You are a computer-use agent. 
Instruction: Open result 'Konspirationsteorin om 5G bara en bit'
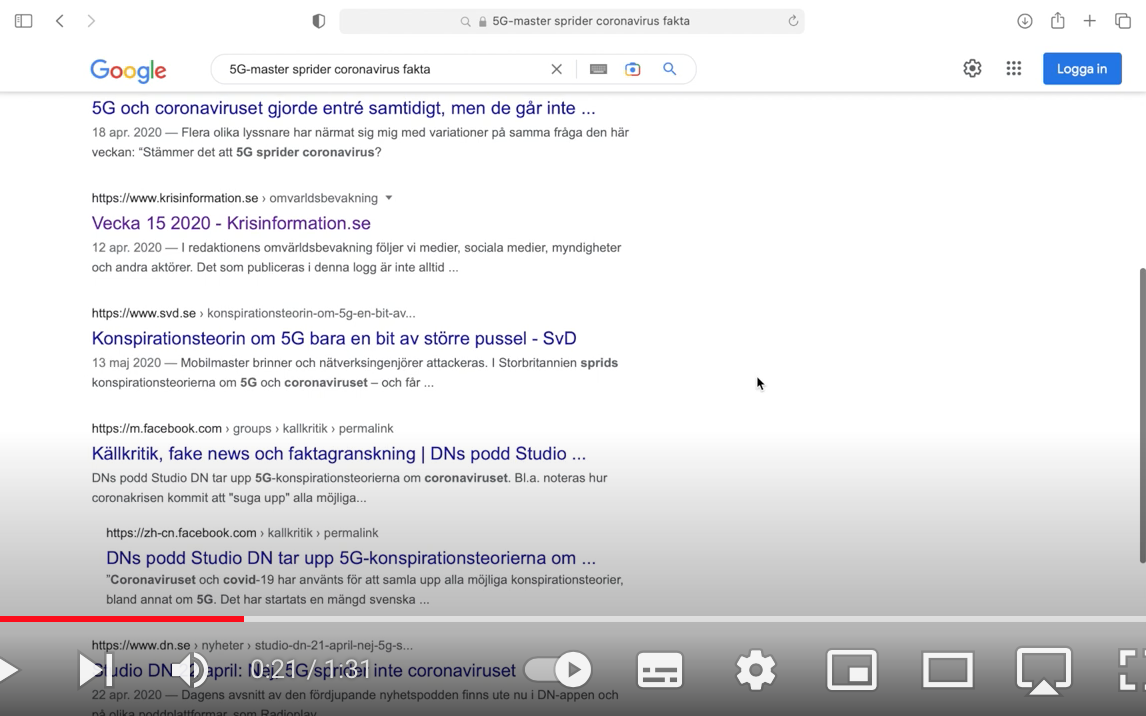point(334,338)
